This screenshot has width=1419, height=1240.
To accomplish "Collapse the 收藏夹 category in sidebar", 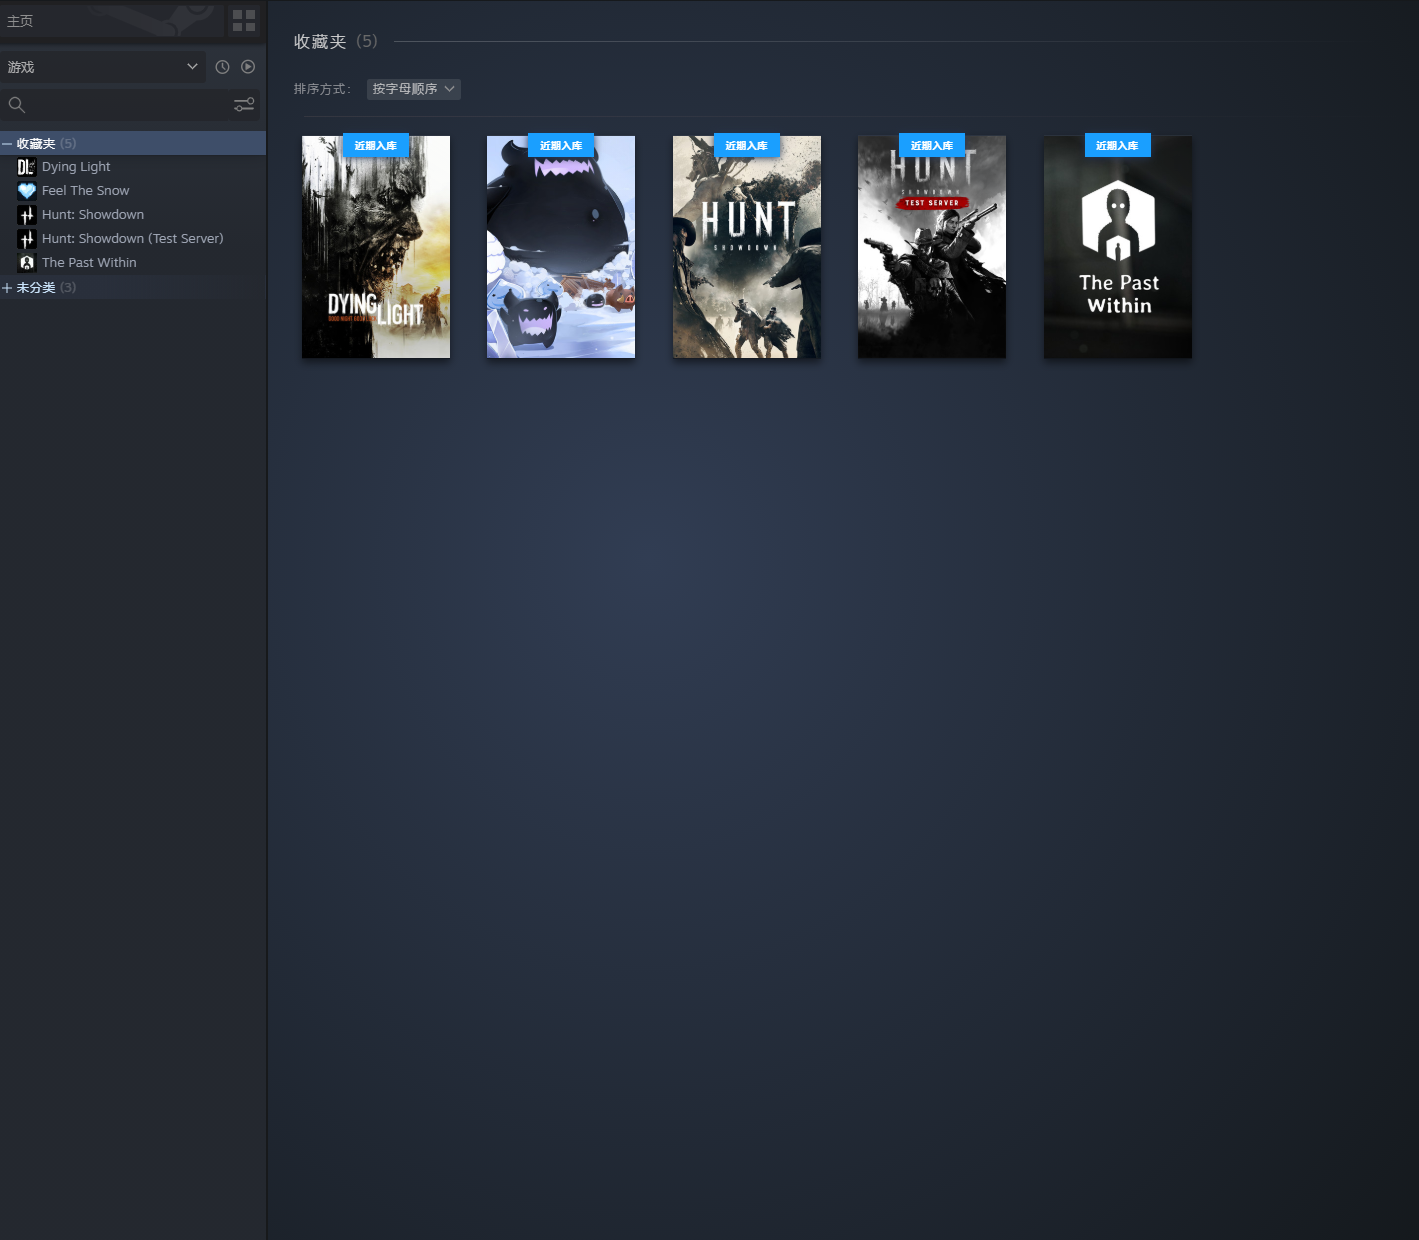I will pos(7,144).
